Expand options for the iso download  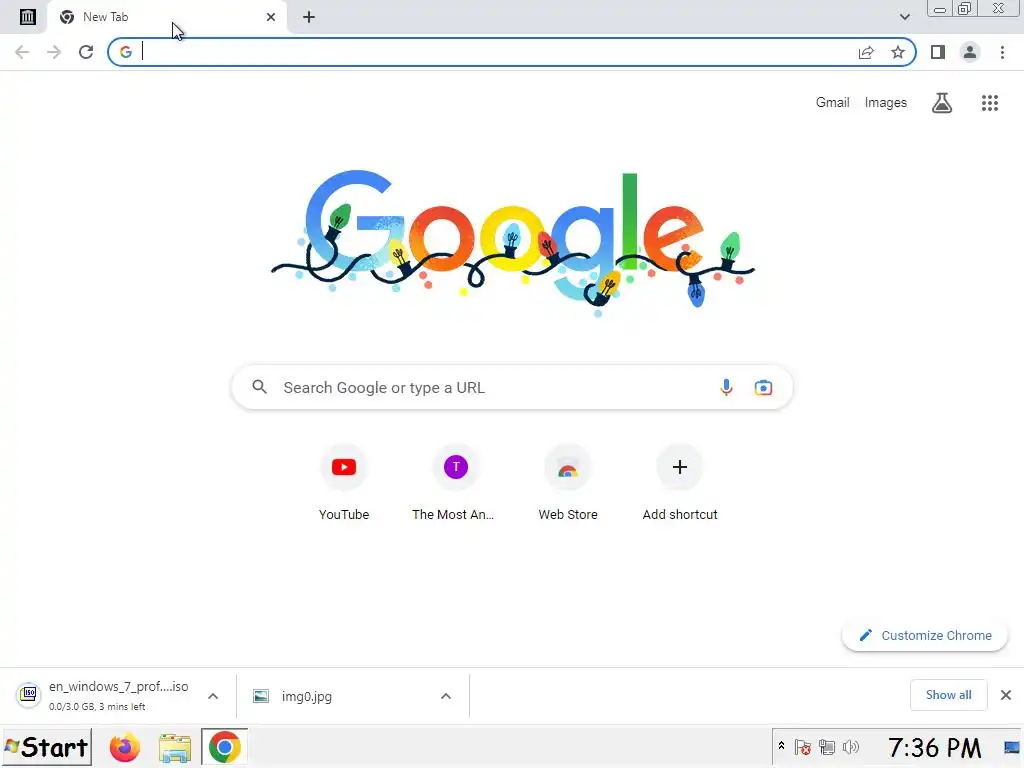coord(213,696)
